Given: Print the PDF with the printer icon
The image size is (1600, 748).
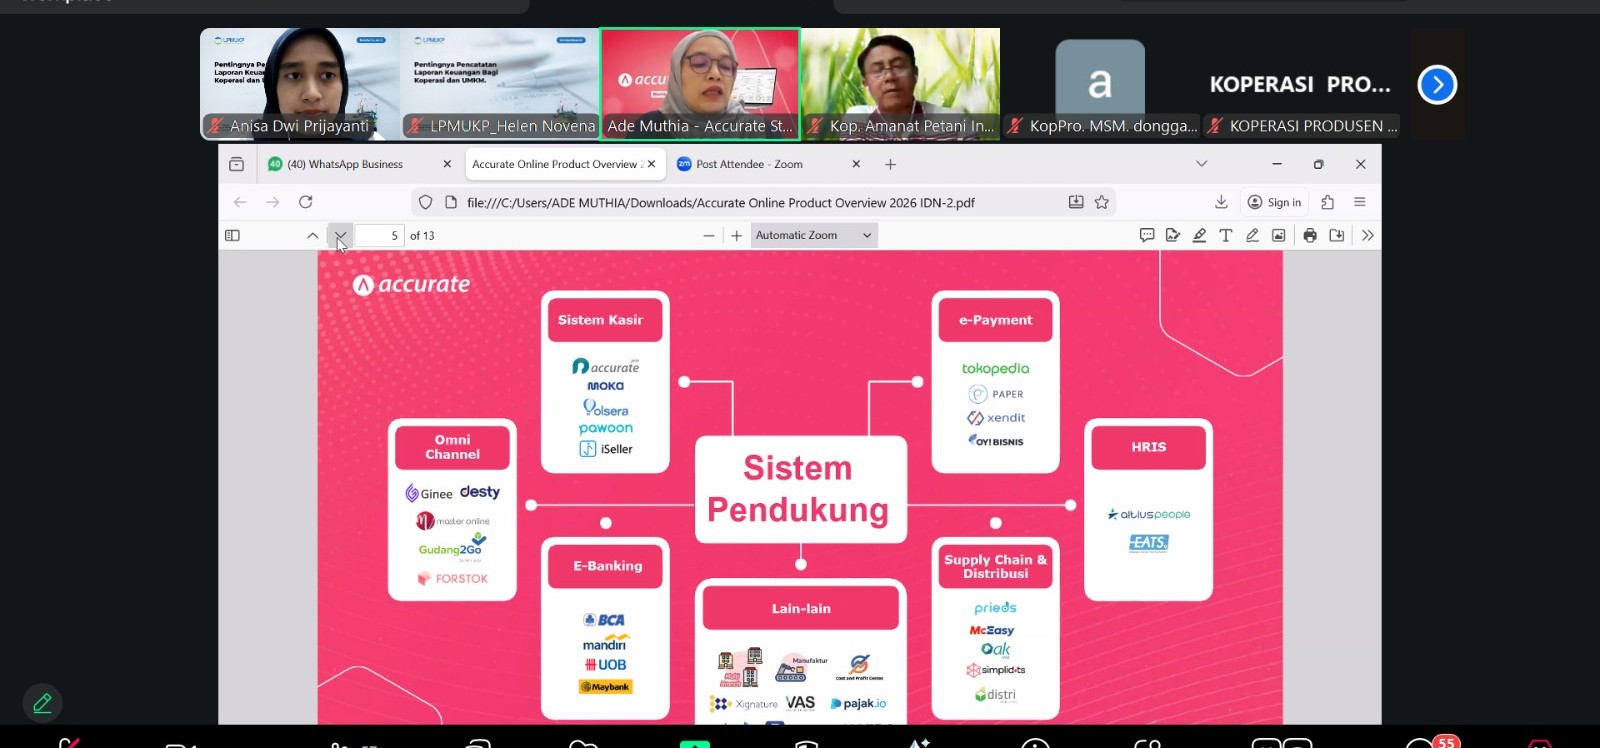Looking at the screenshot, I should [x=1310, y=236].
